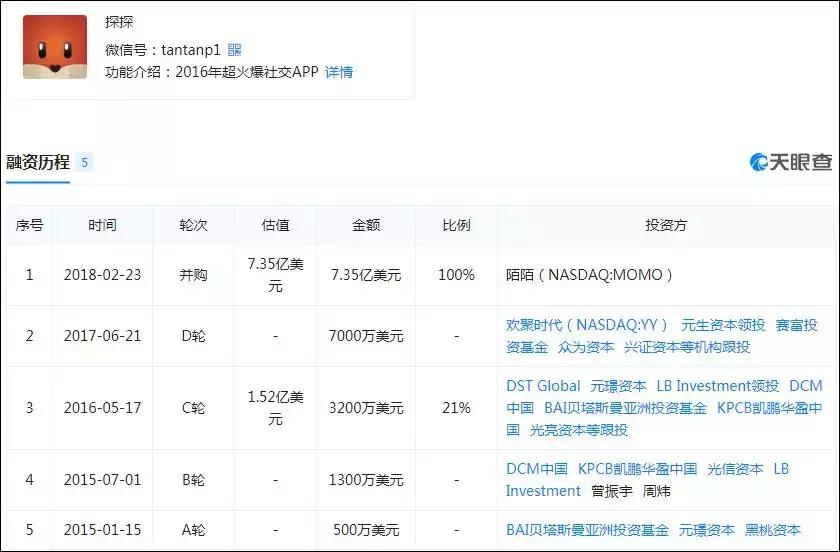840x552 pixels.
Task: Open investor link KPCB凯鹏华盈中国 in C轮 row
Action: coord(664,419)
